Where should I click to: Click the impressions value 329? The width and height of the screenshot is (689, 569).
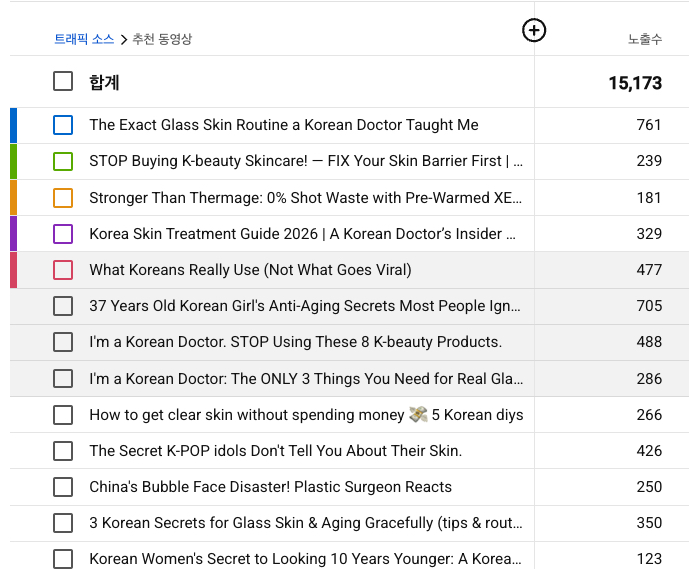(x=649, y=234)
